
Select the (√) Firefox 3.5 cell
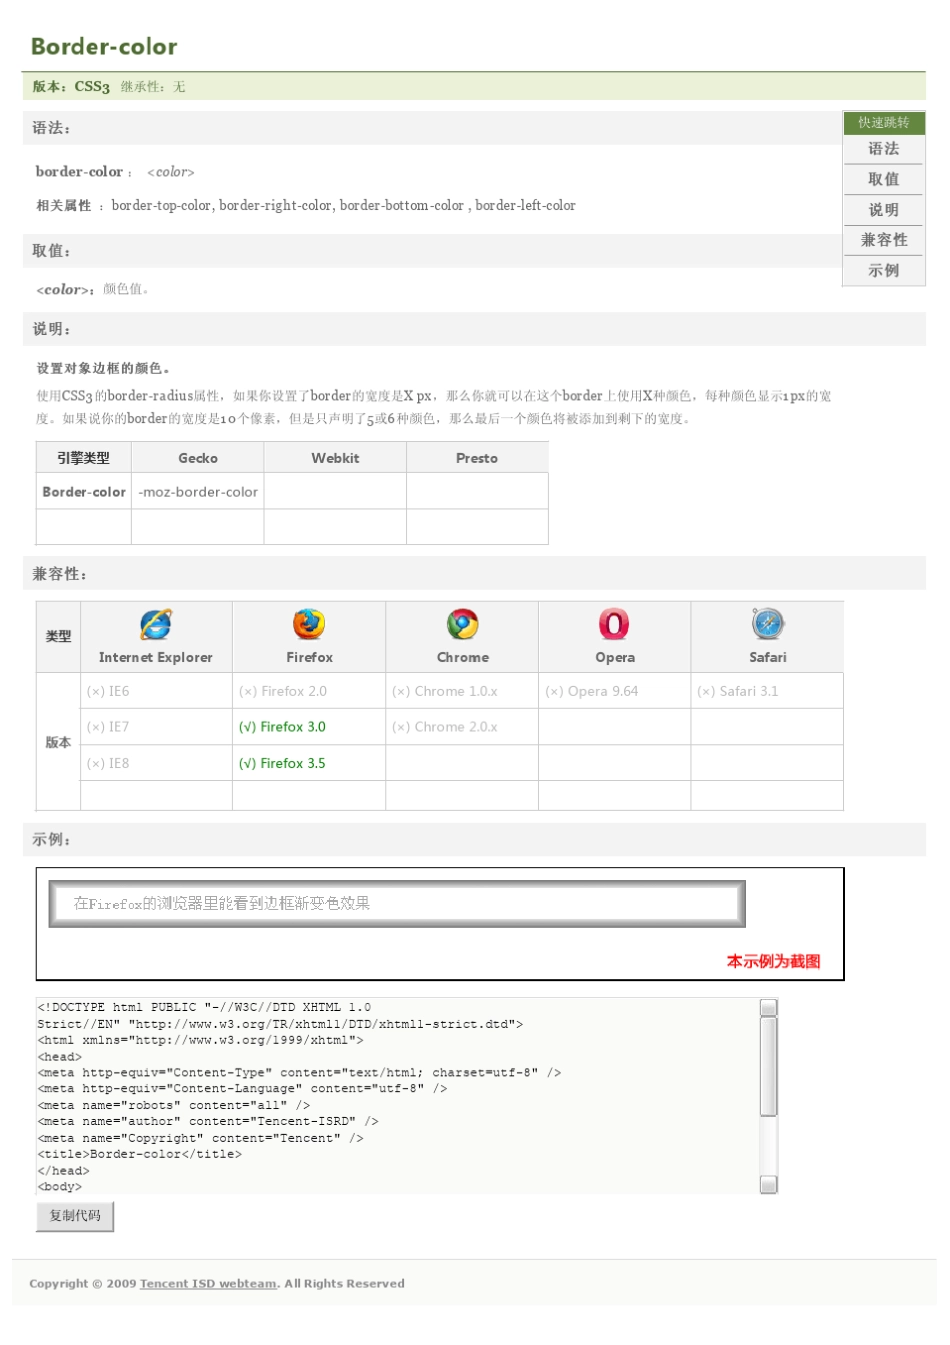pos(309,763)
